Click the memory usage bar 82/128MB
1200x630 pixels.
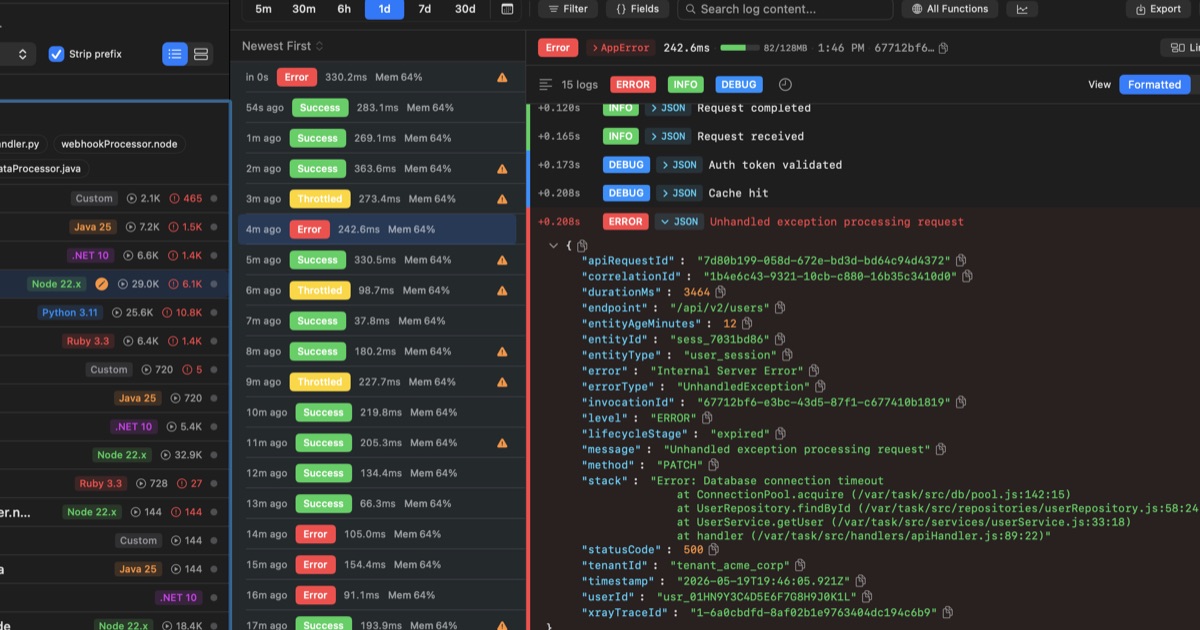tap(740, 48)
